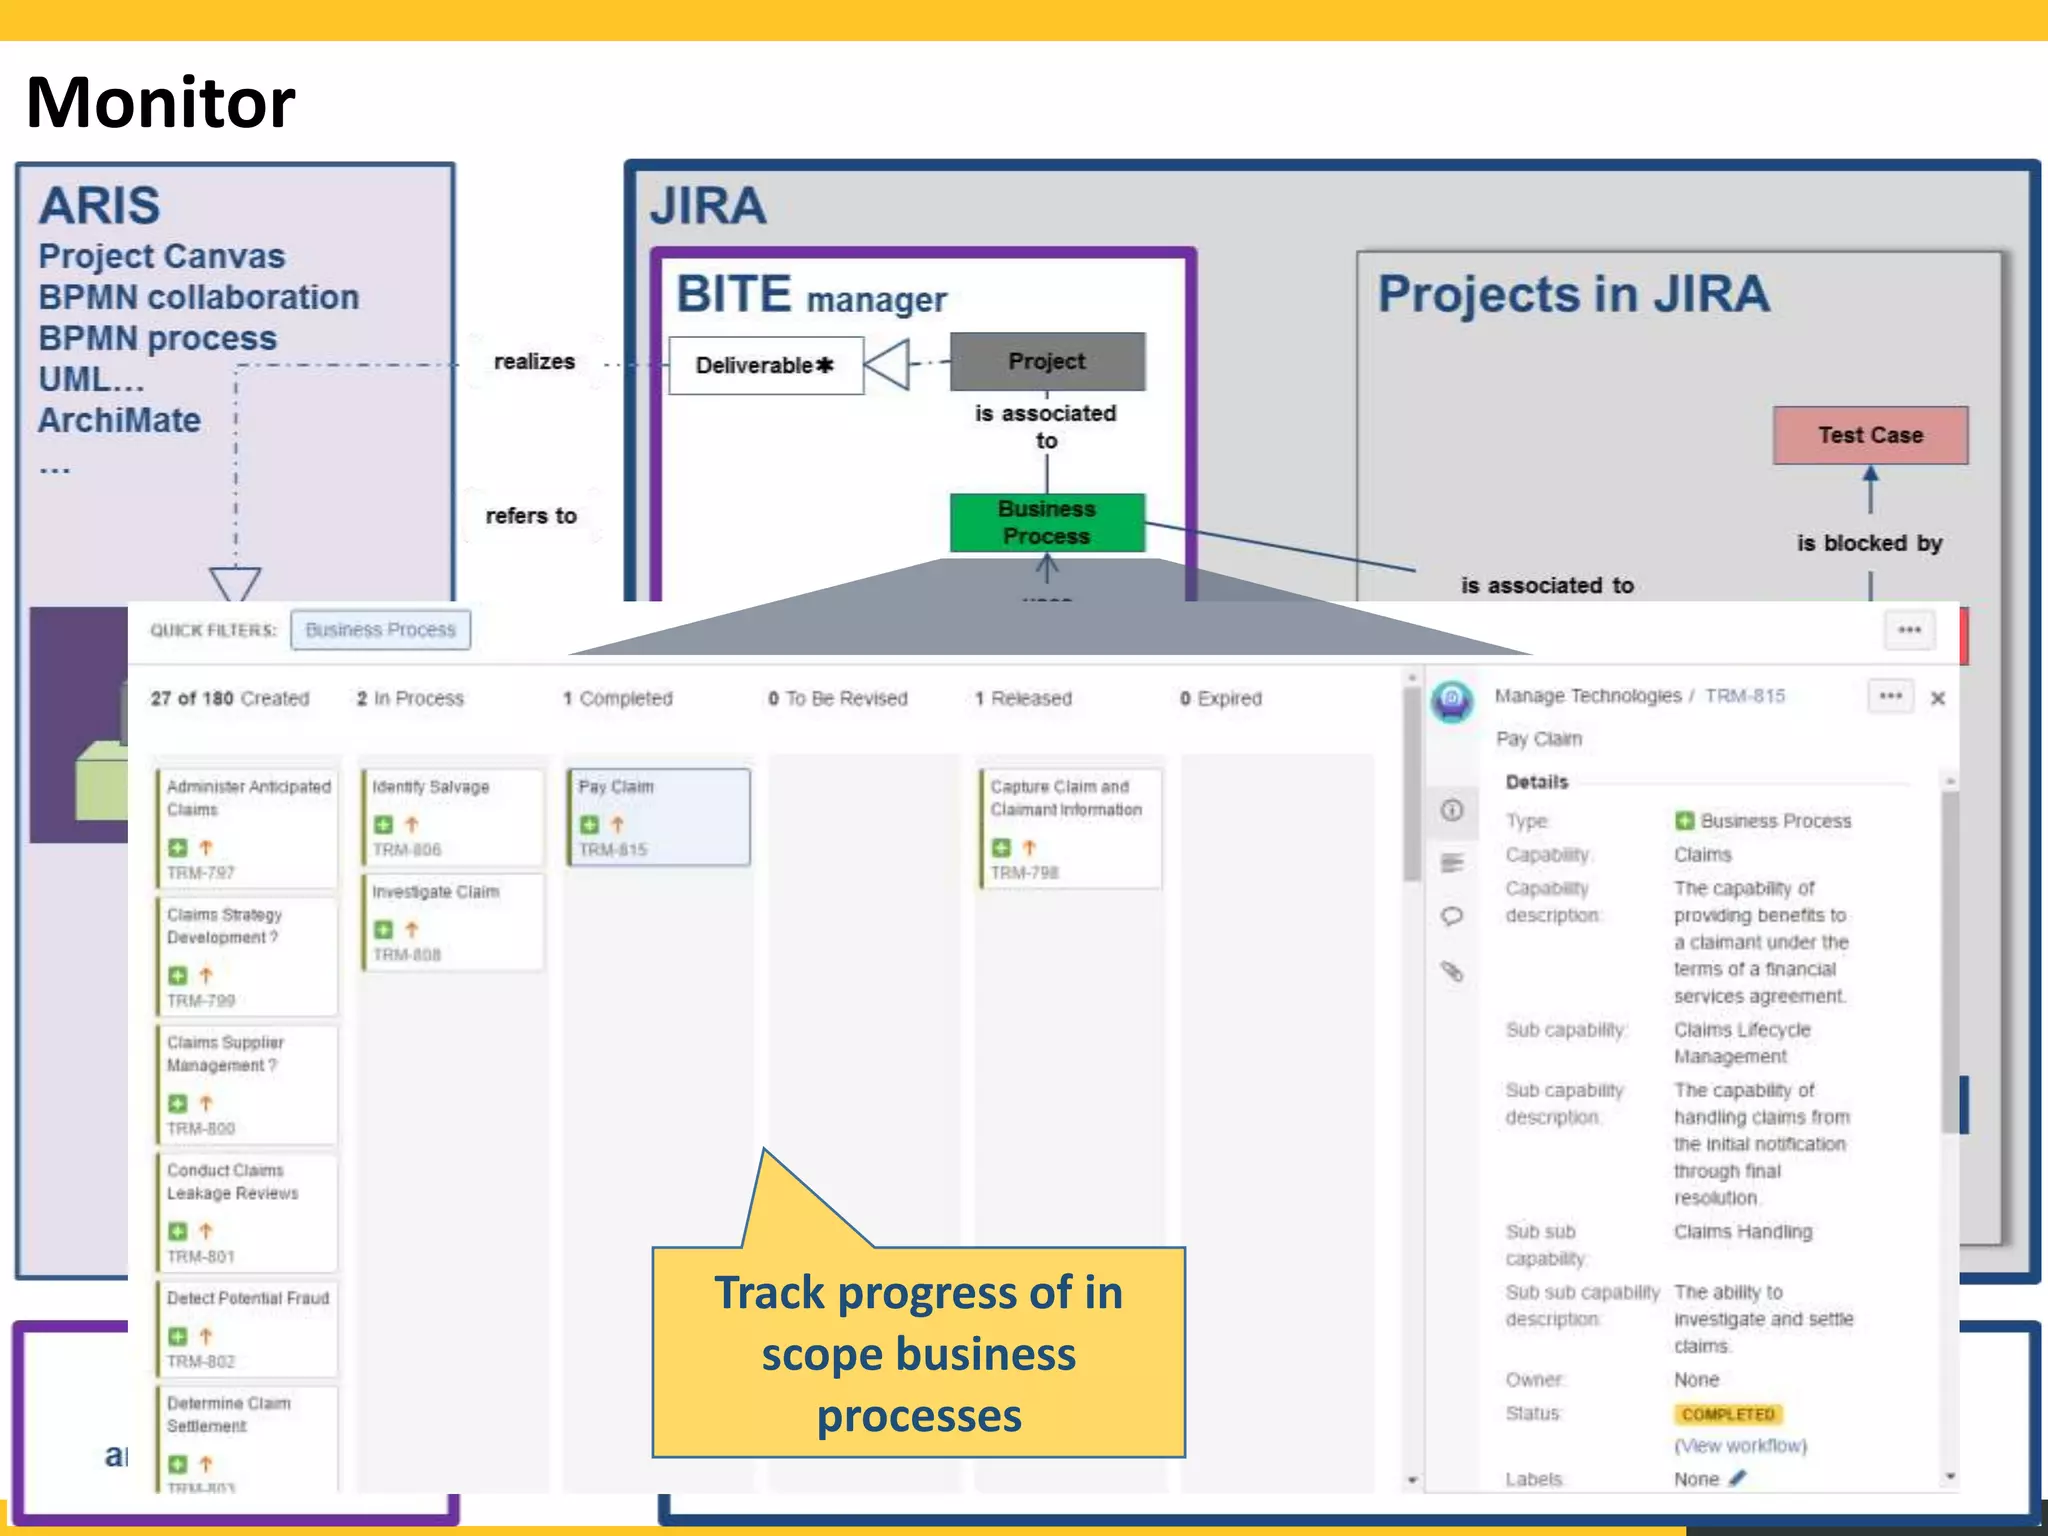The image size is (2048, 1536).
Task: Edit labels with the pencil icon
Action: (1737, 1477)
